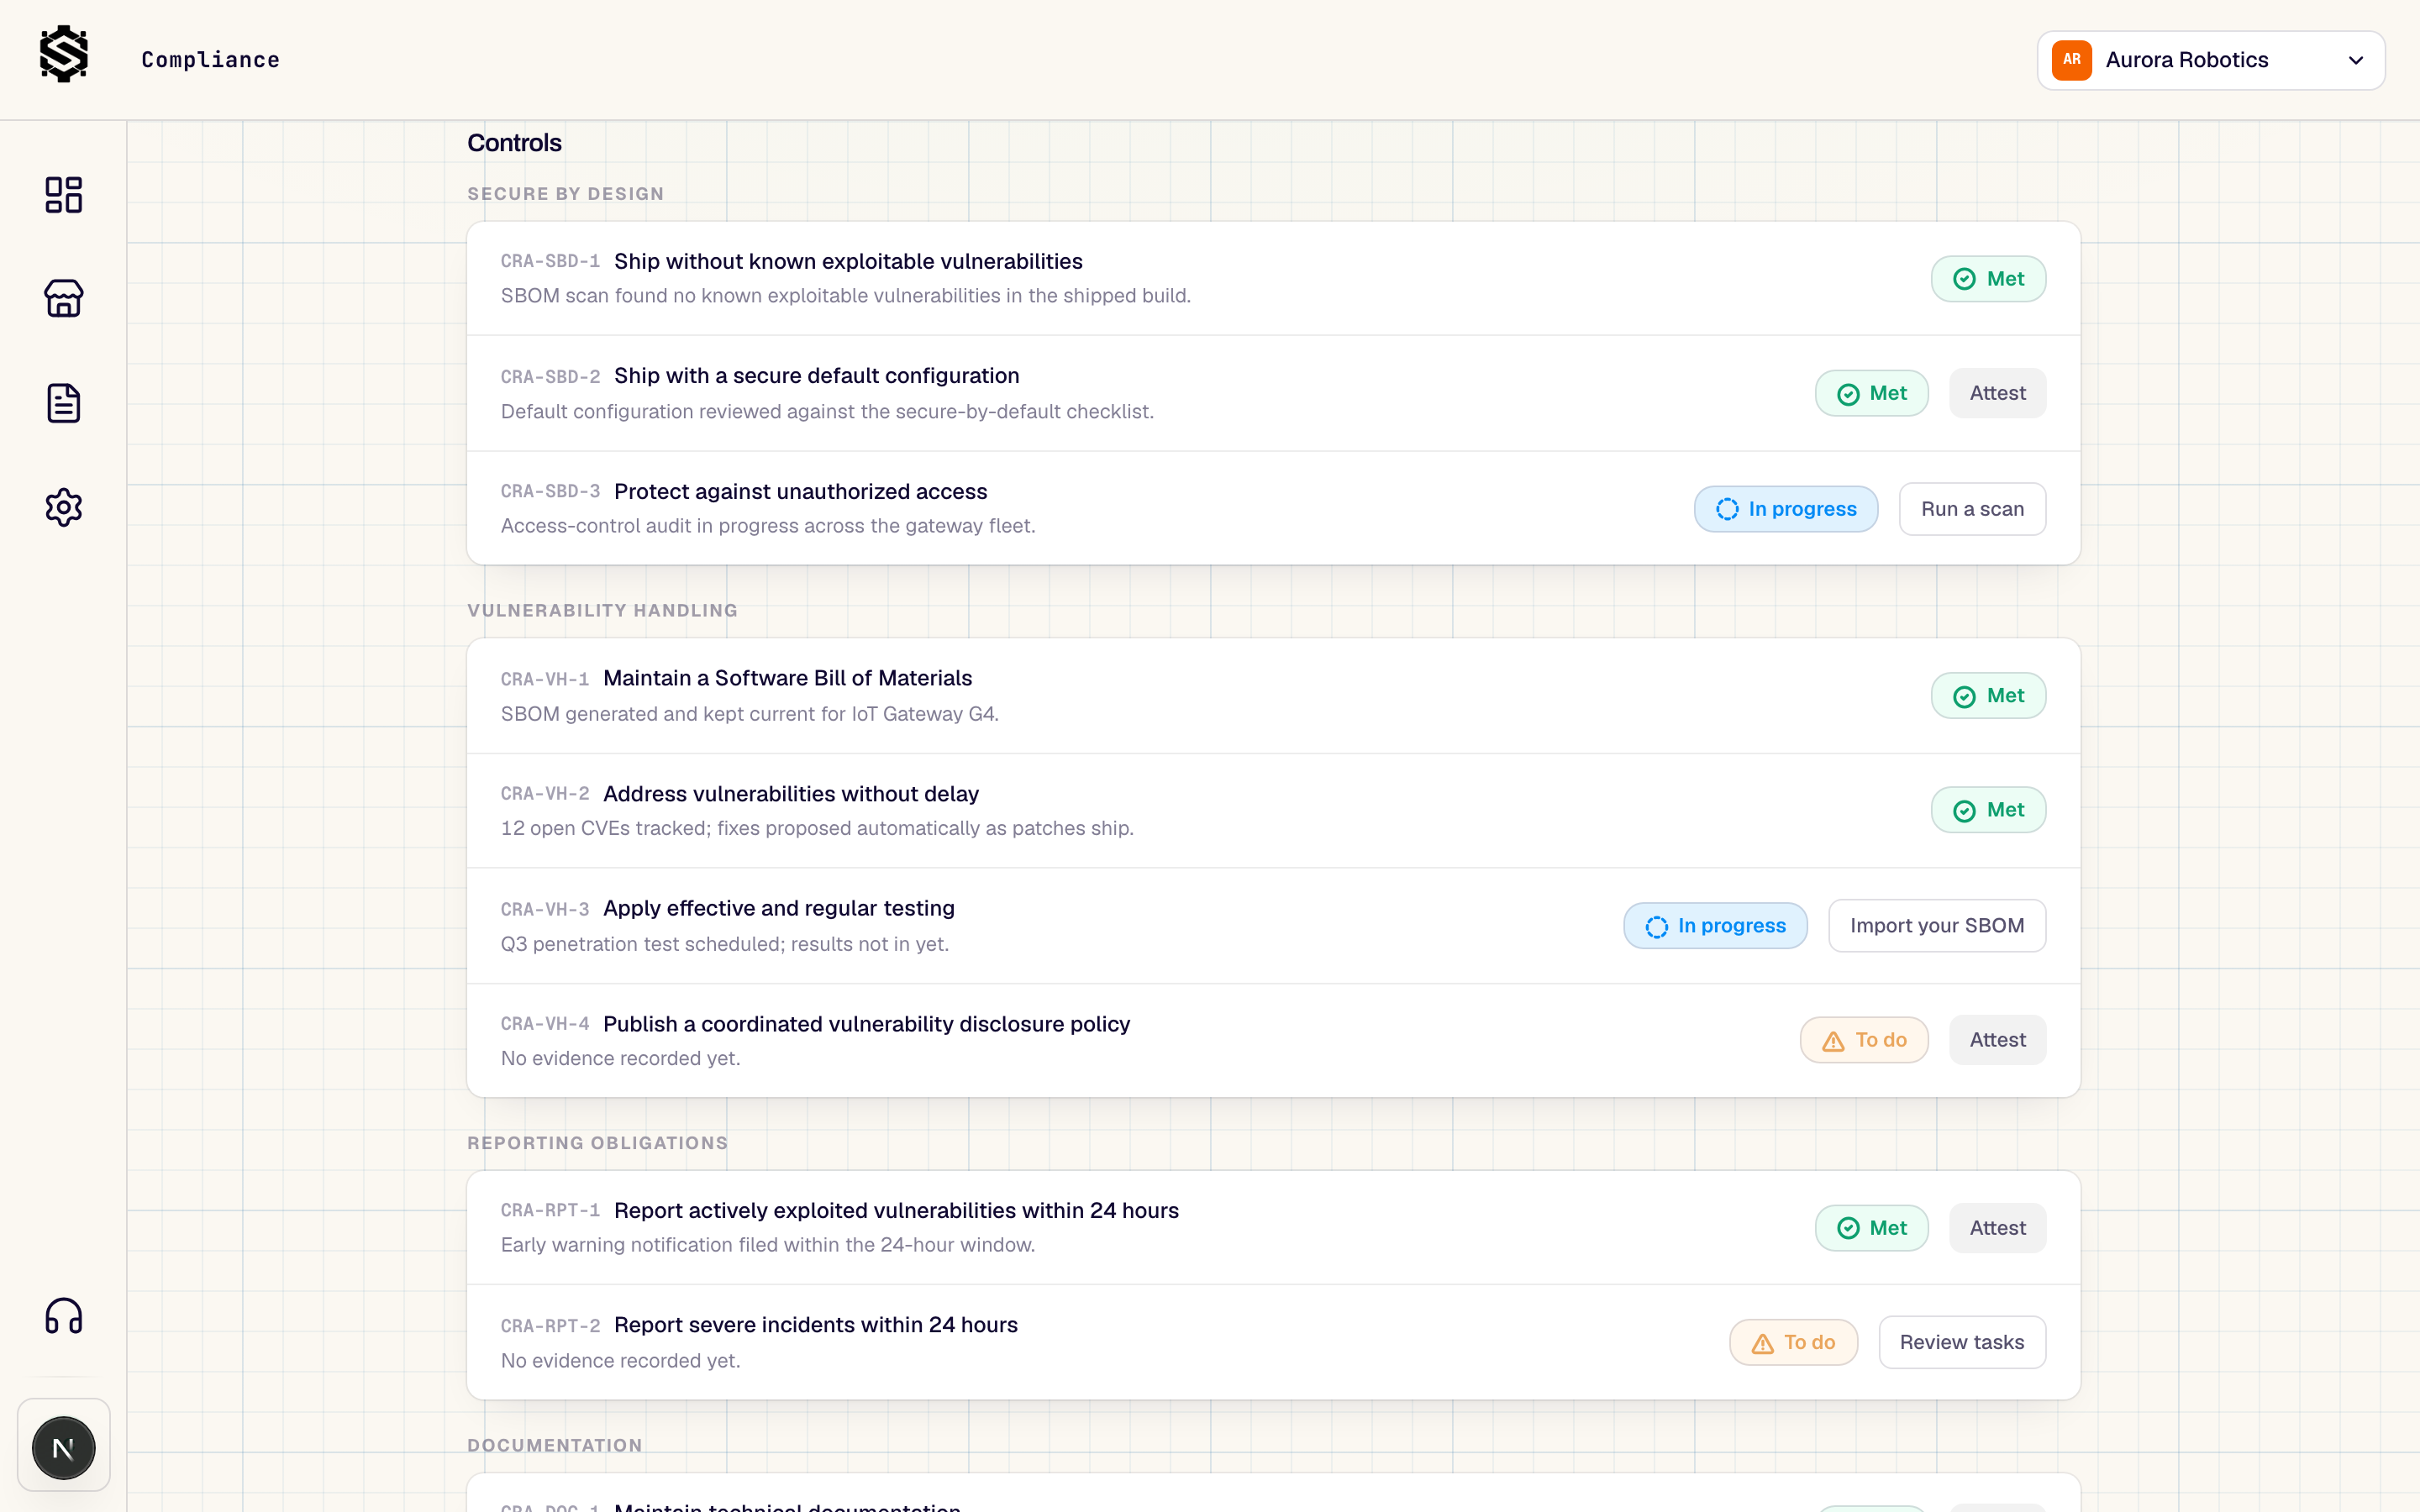
Task: Click the DOCUMENTATION section label
Action: [554, 1446]
